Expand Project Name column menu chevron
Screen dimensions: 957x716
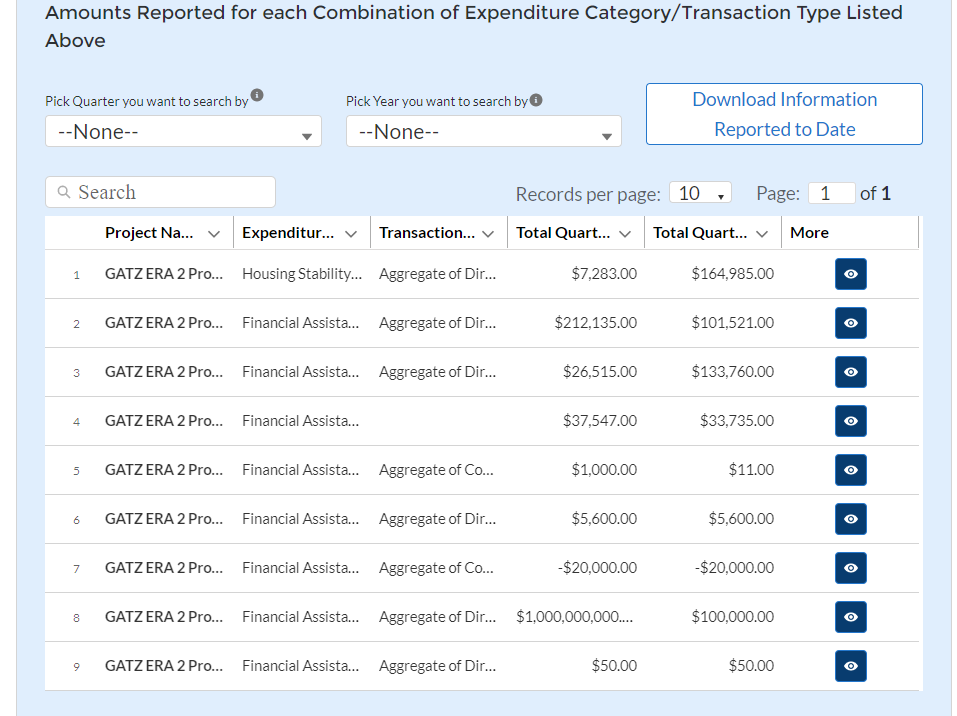(x=213, y=234)
